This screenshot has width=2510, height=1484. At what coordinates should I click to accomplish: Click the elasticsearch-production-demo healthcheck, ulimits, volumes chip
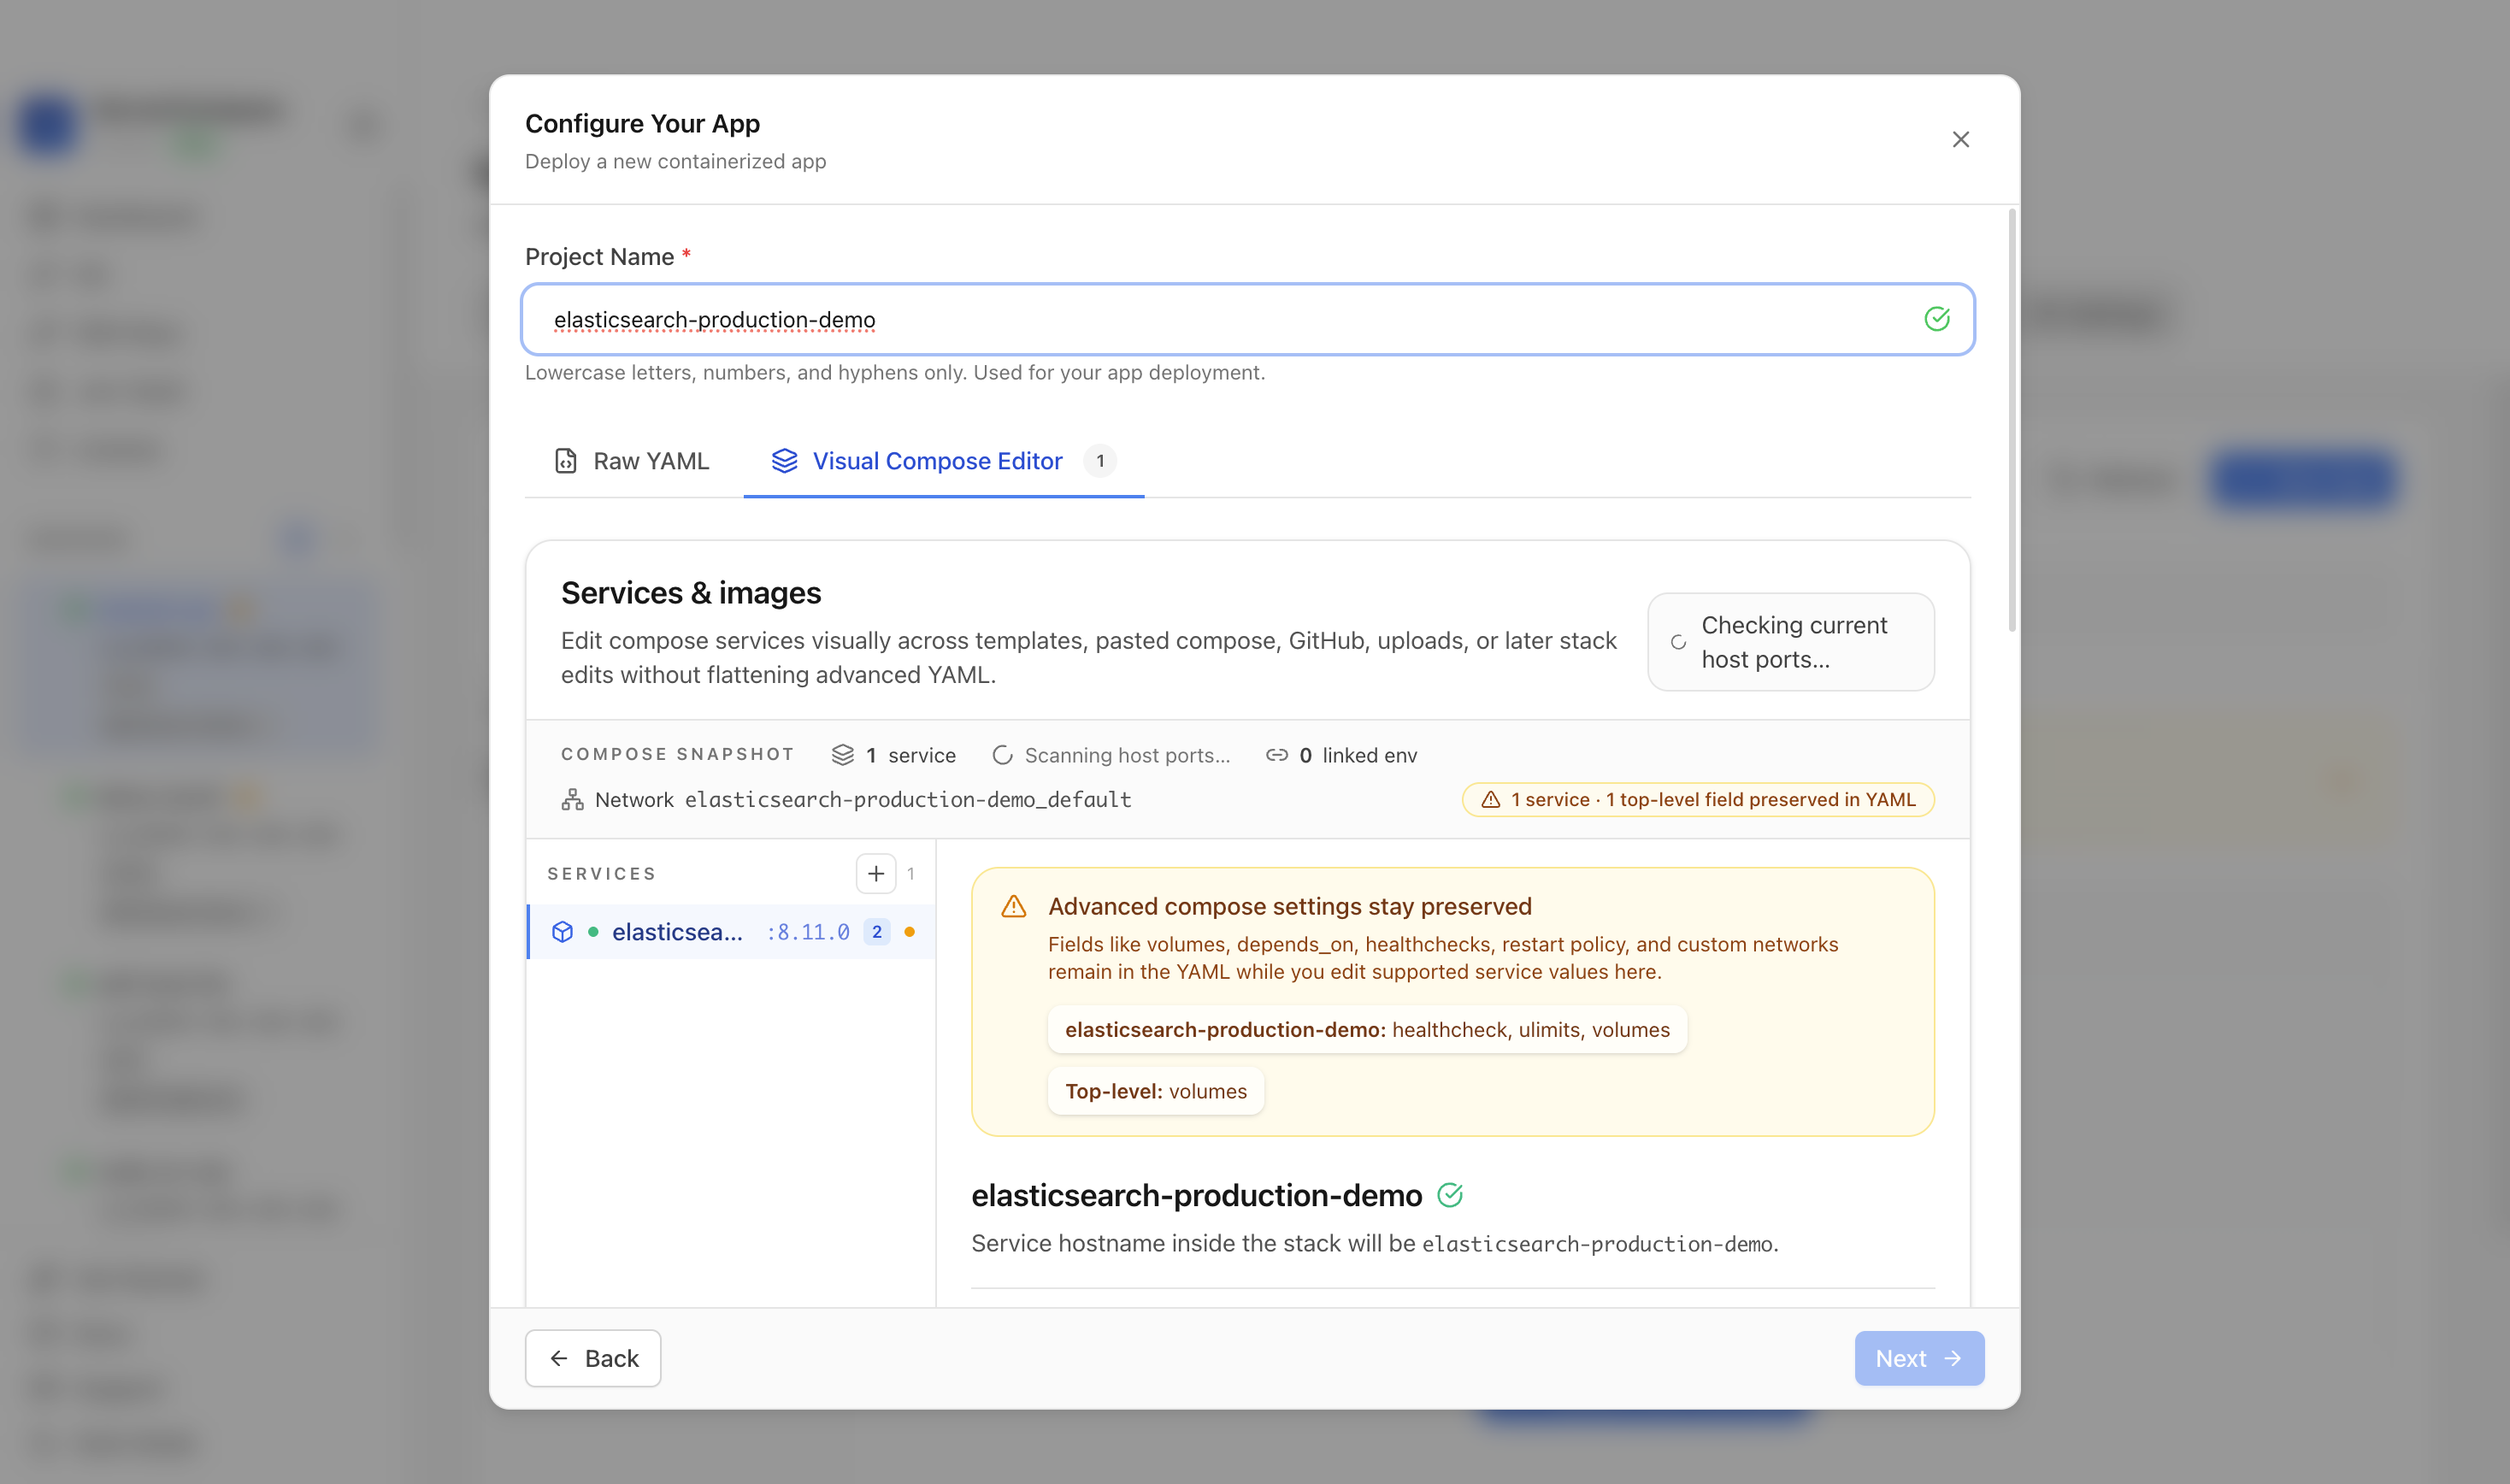coord(1366,1029)
